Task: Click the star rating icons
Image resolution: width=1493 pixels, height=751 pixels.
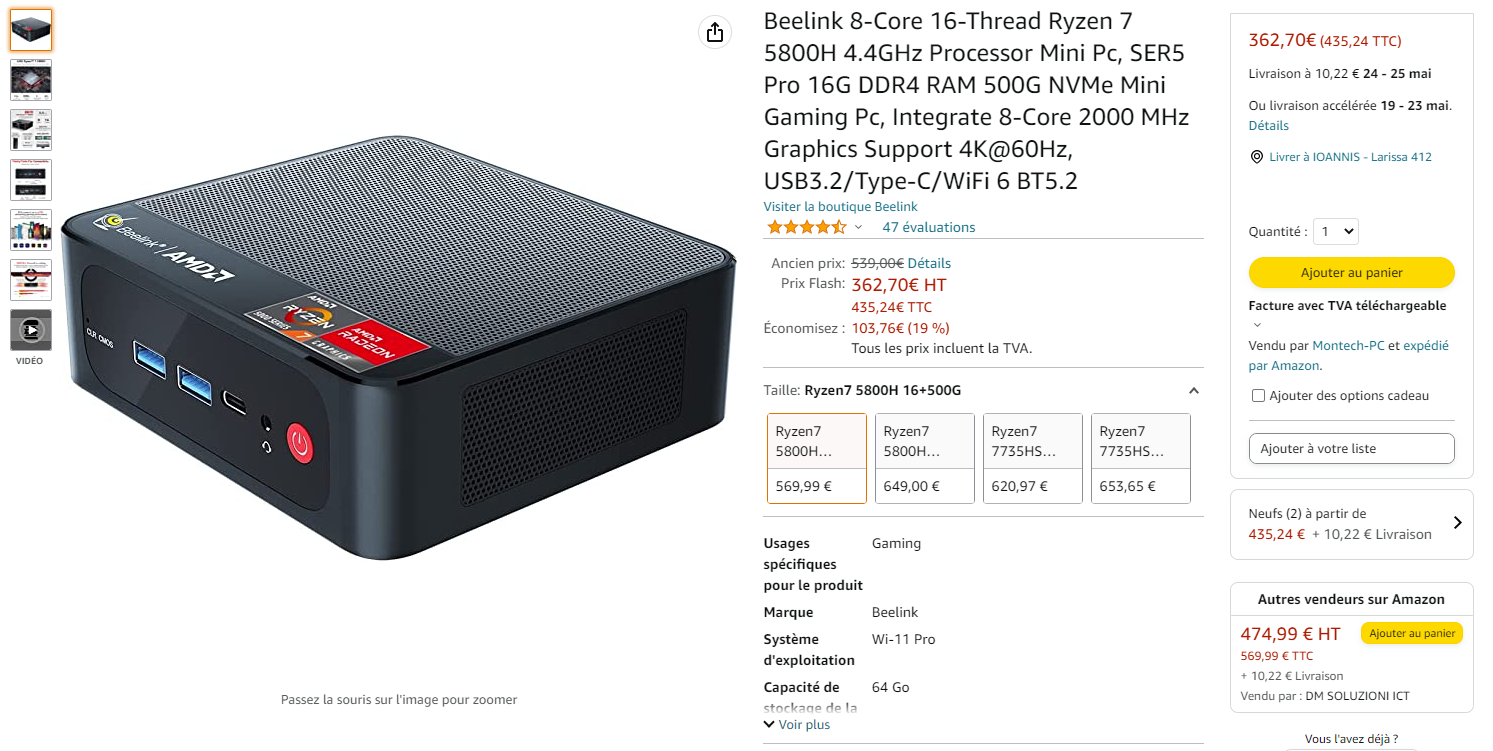Action: 806,227
